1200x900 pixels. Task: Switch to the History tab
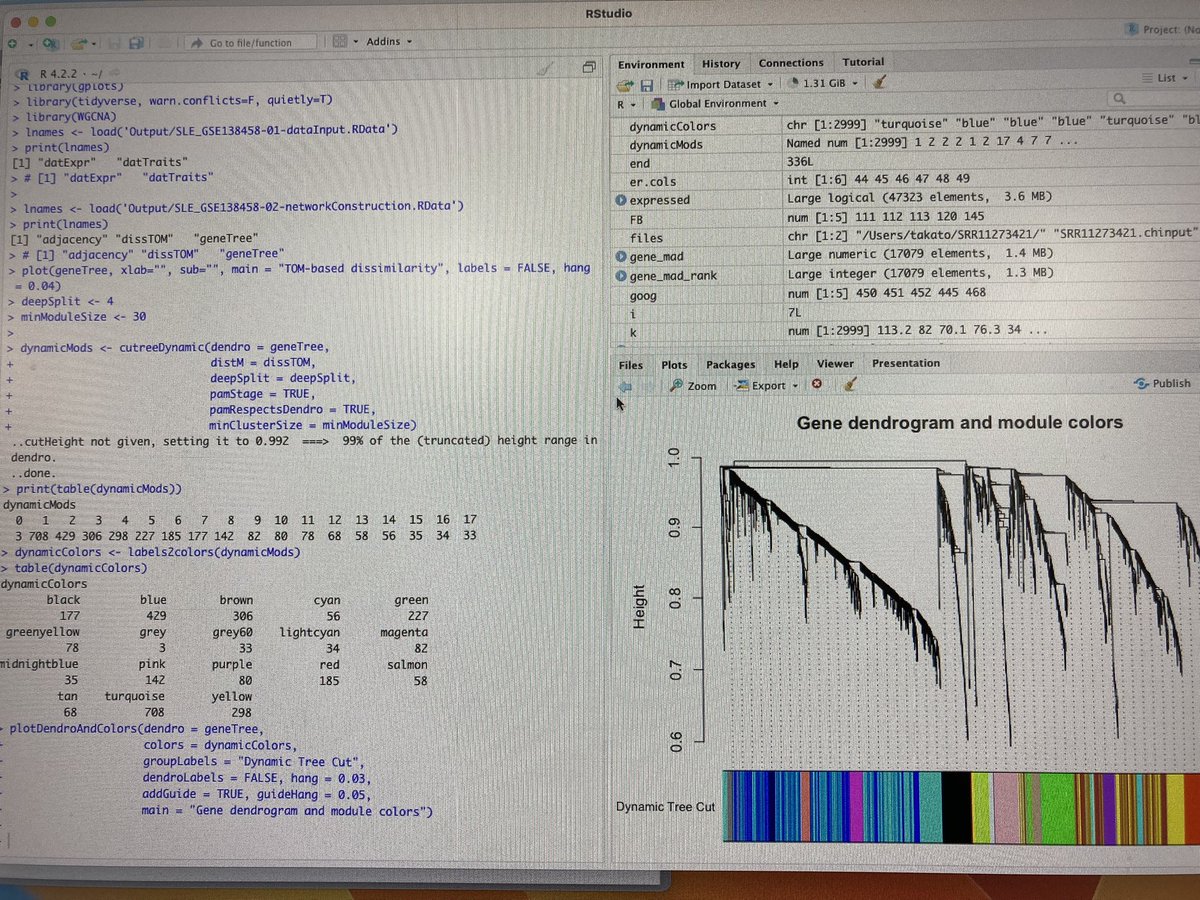point(721,63)
